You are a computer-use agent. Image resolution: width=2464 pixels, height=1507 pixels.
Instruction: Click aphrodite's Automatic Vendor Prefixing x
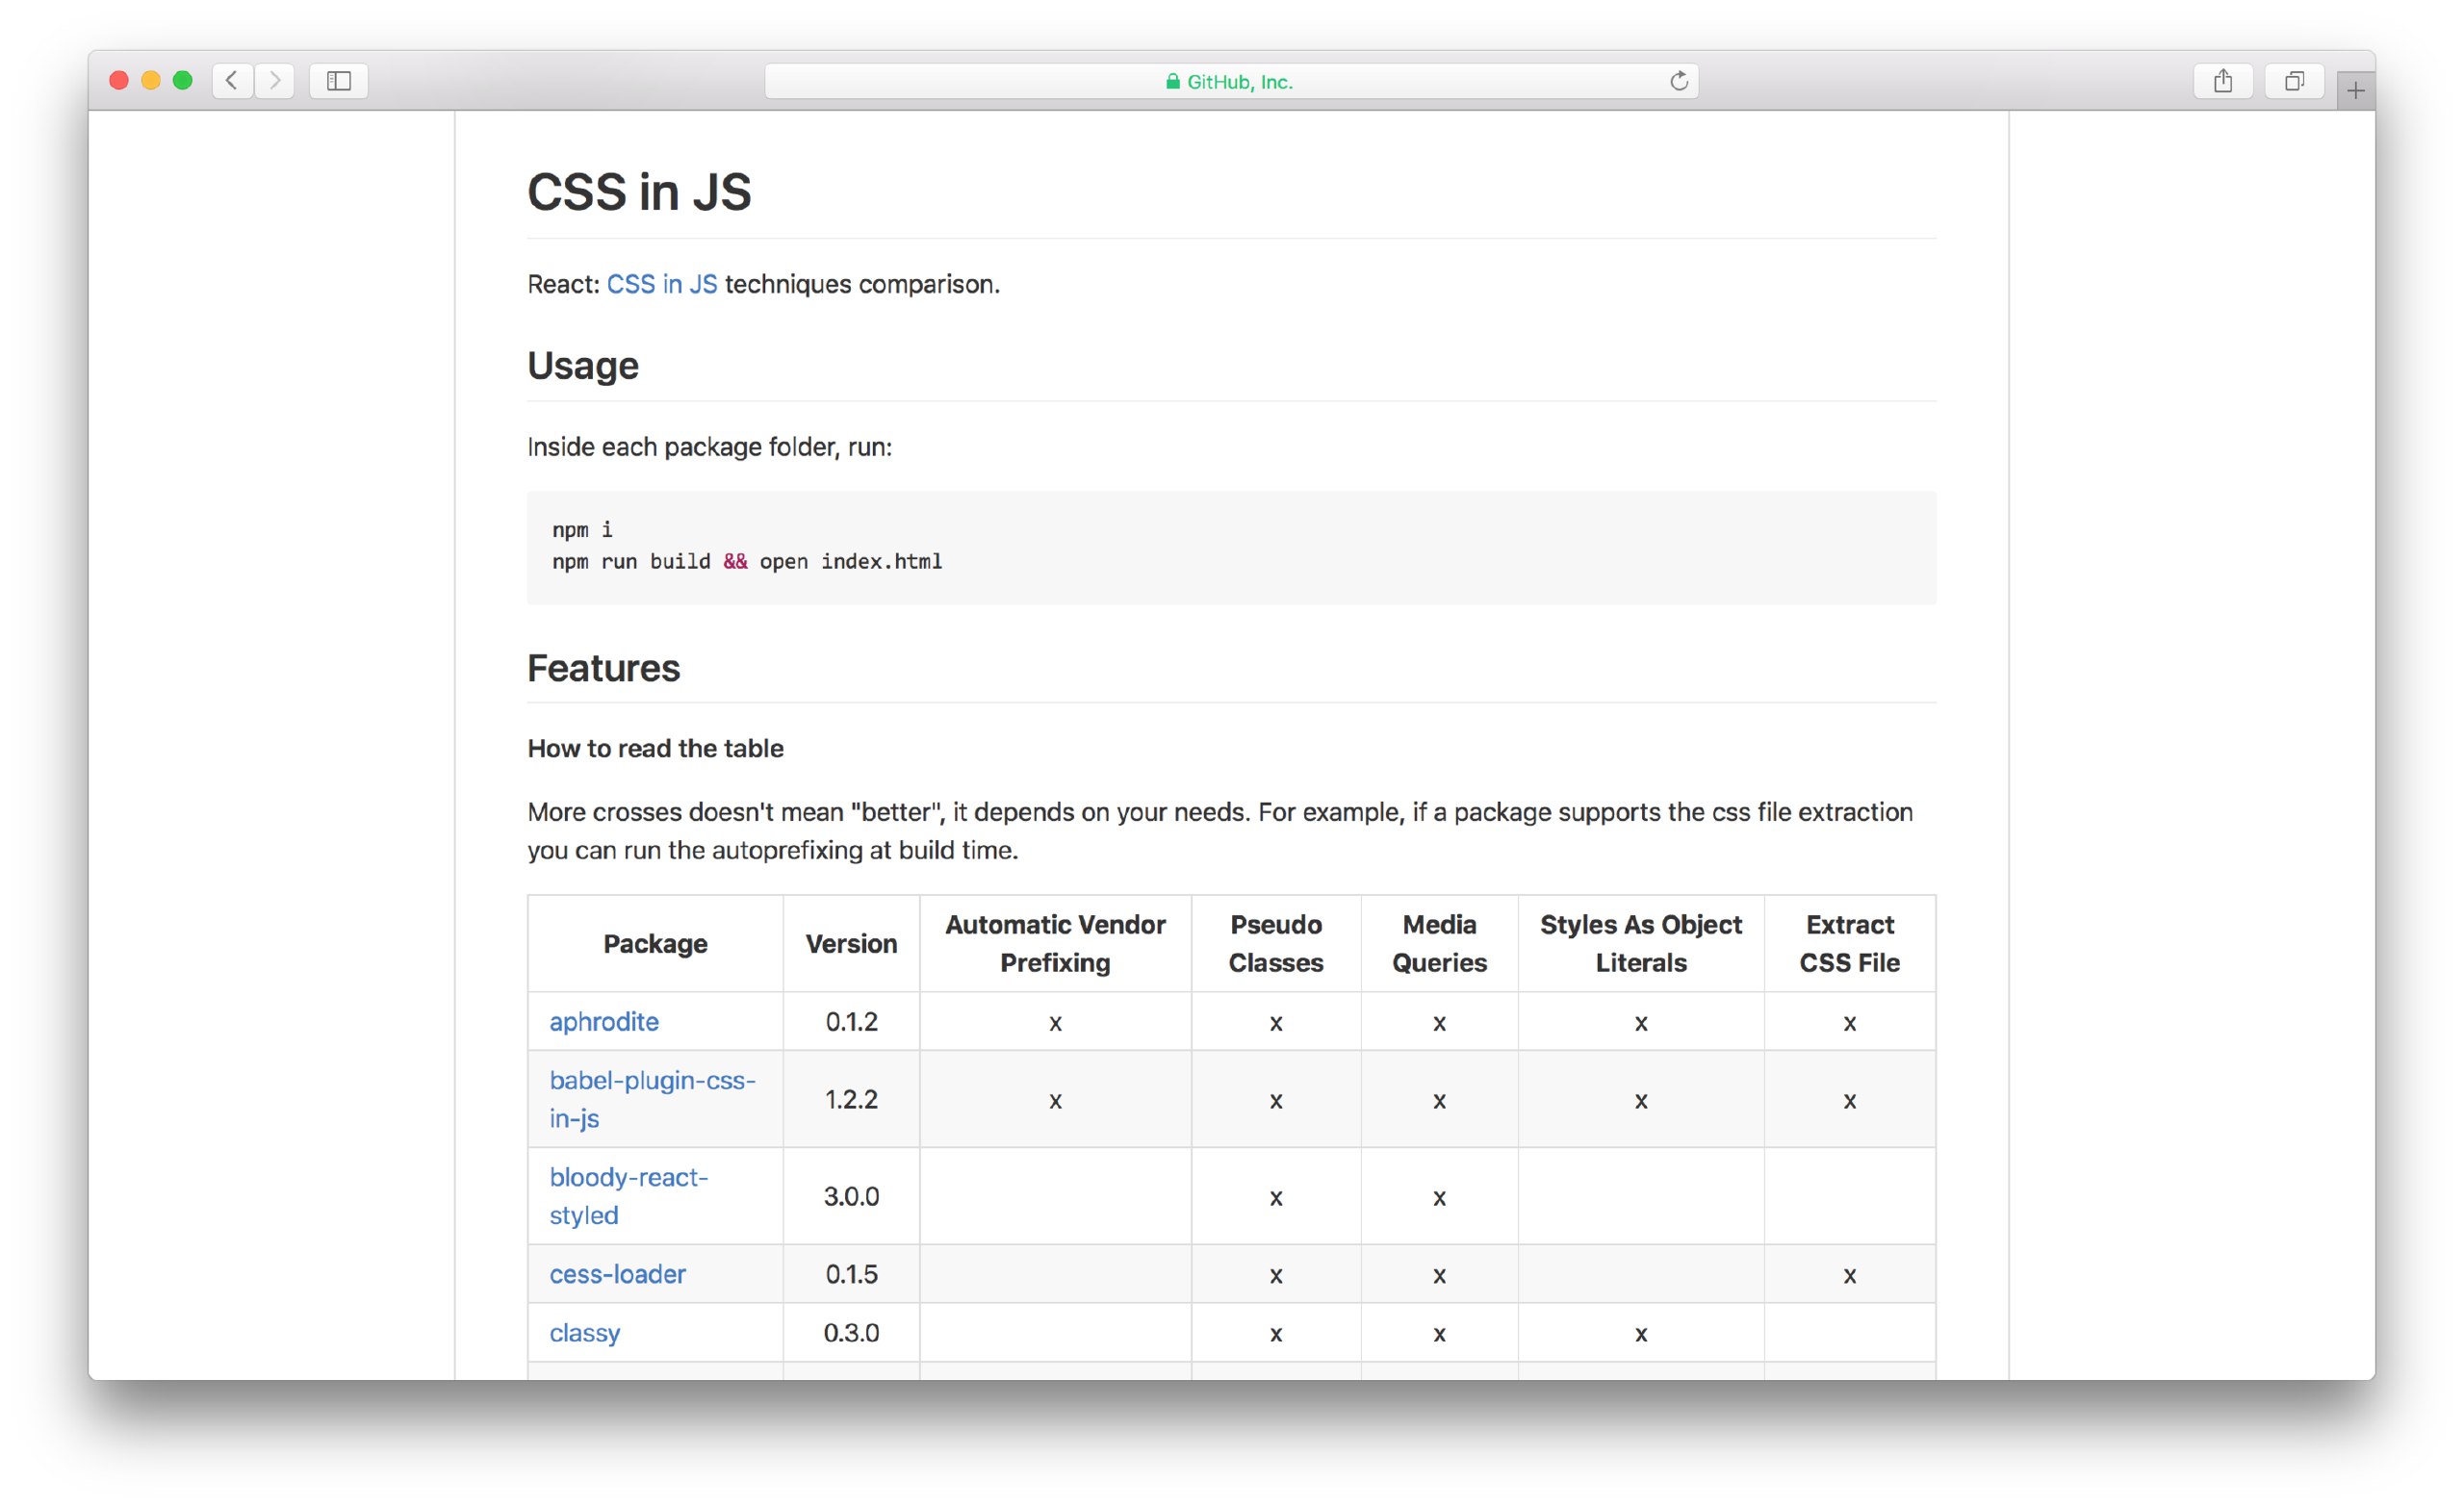(1055, 1023)
